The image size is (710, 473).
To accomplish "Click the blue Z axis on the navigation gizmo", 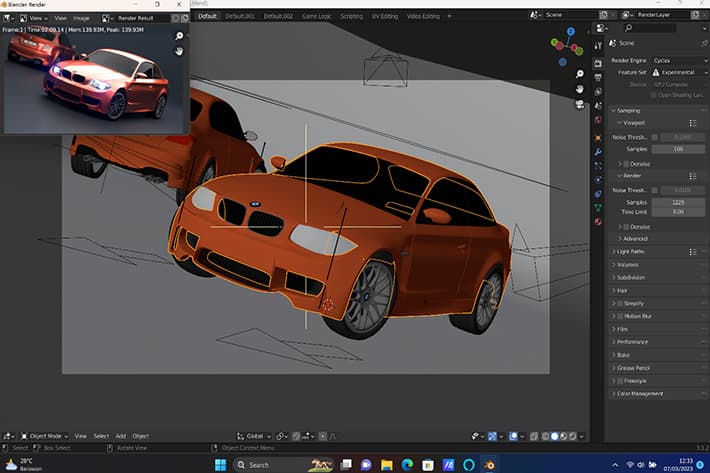I will (571, 32).
